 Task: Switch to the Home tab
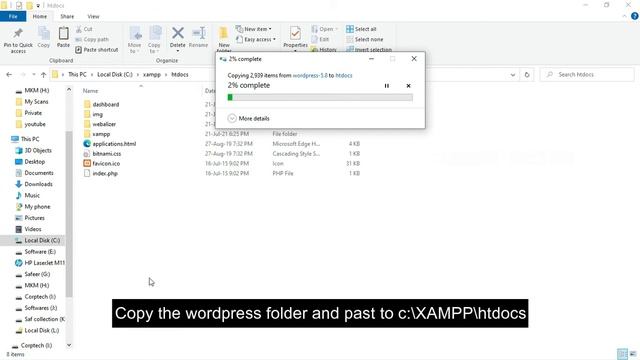coord(40,16)
